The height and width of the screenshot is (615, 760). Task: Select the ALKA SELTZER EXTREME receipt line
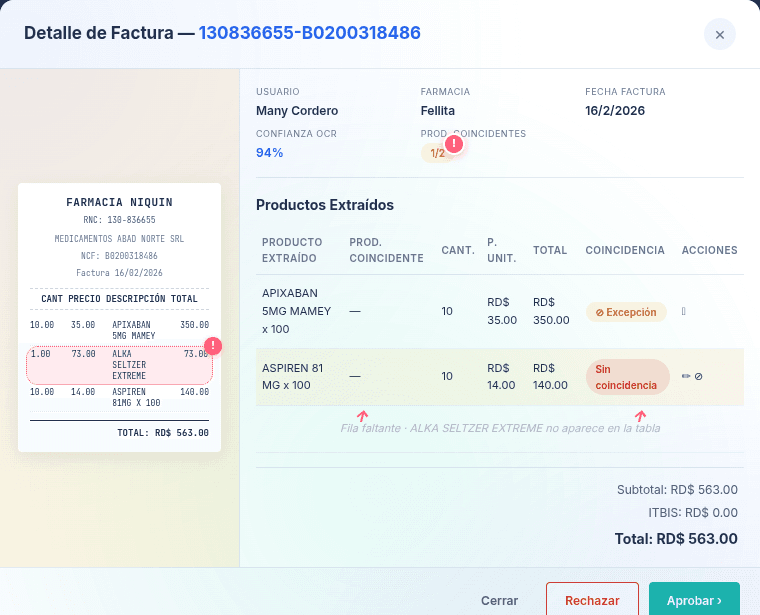119,365
